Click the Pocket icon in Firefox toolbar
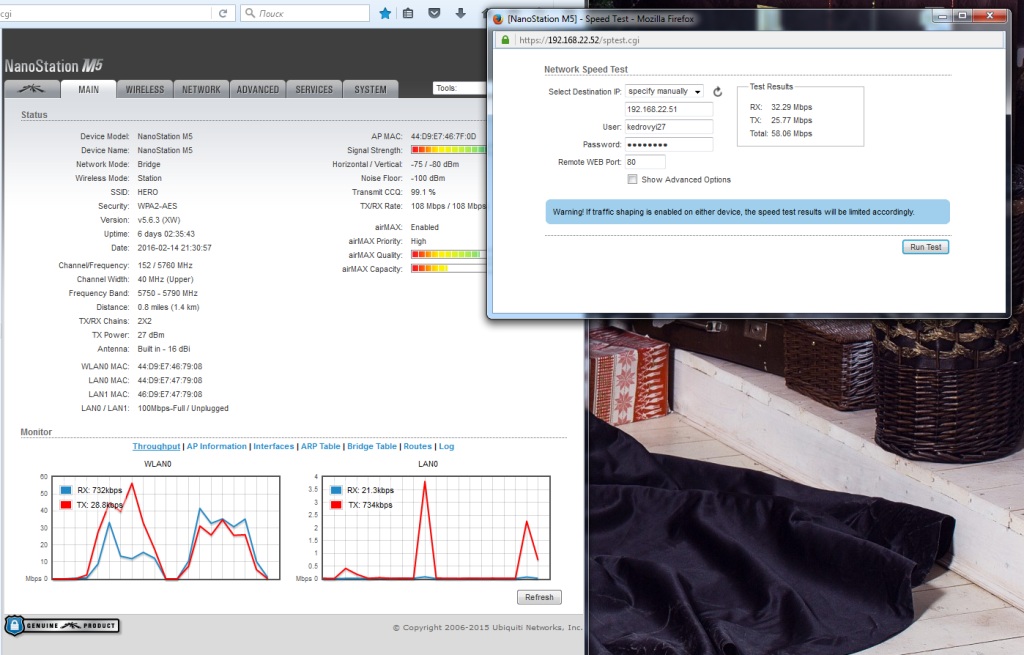Viewport: 1024px width, 655px height. [434, 13]
